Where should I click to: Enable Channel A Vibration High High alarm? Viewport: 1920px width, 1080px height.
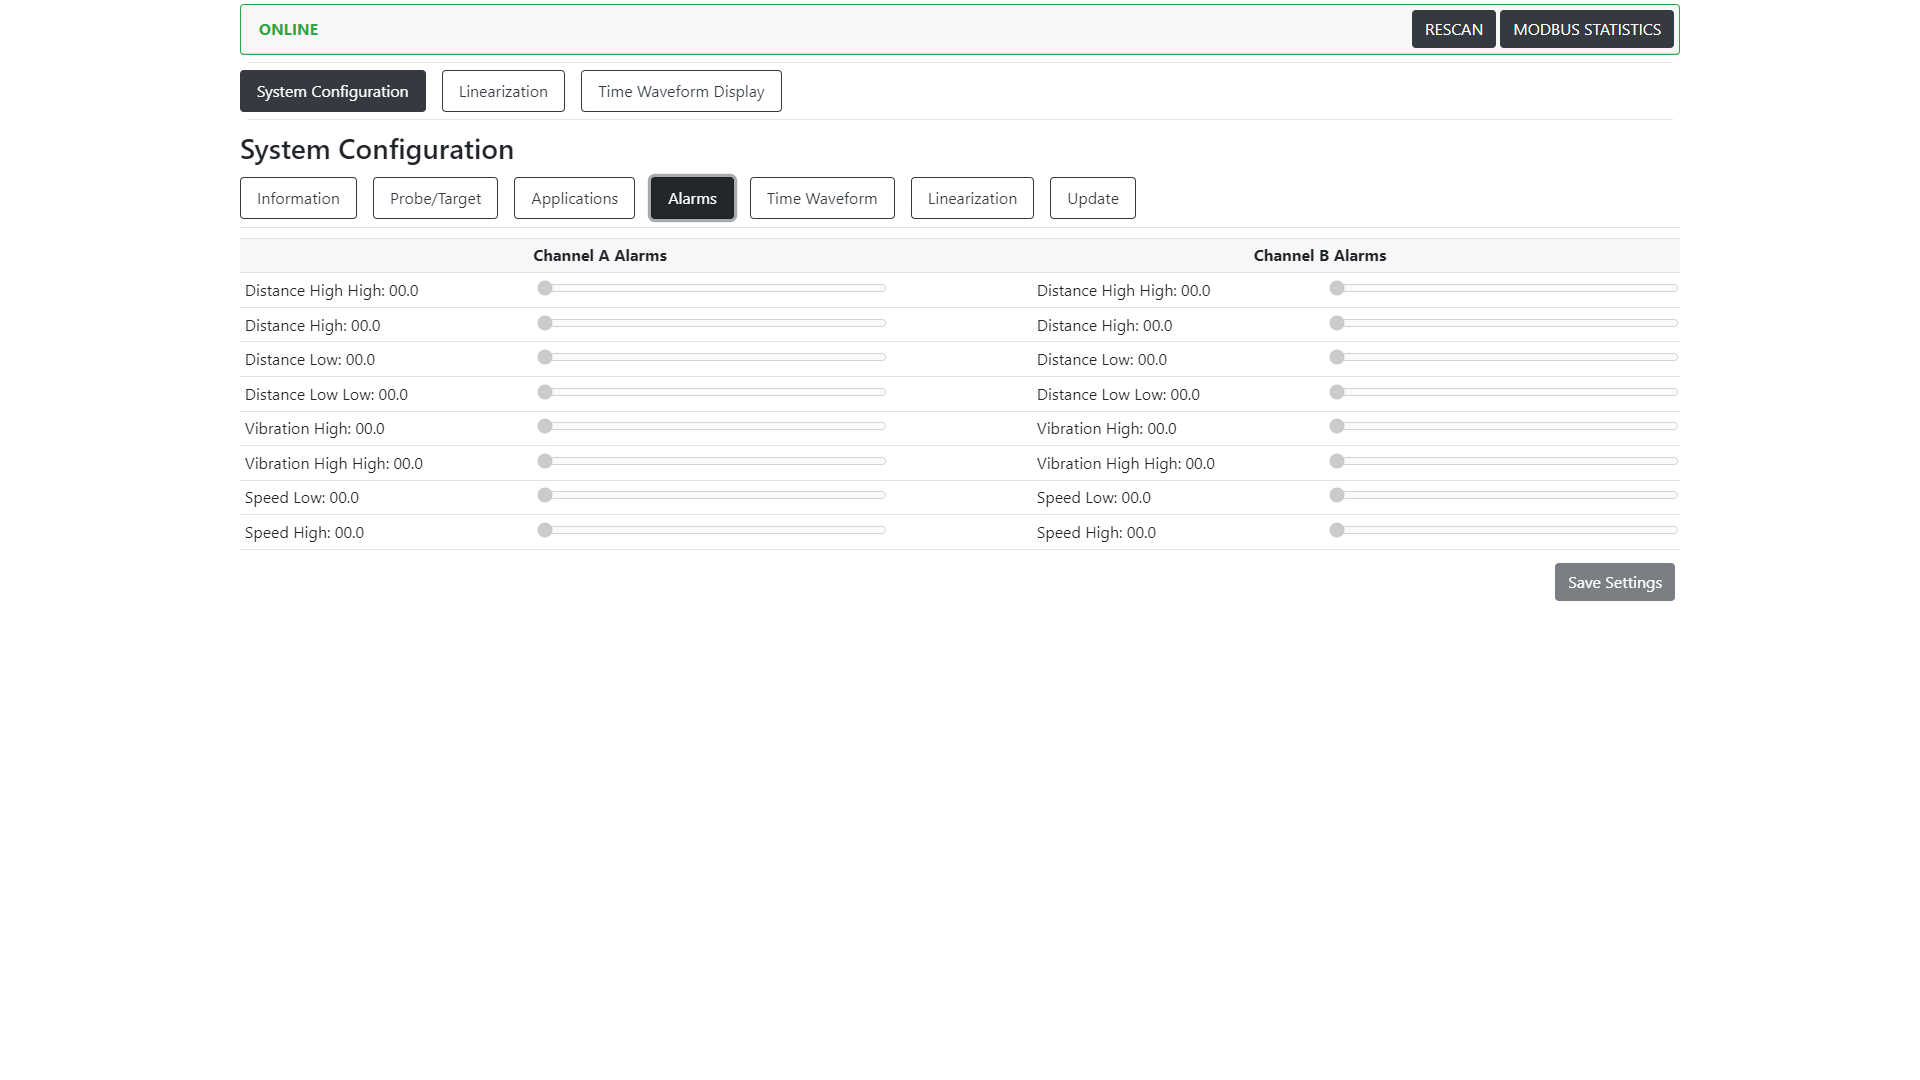(x=545, y=462)
